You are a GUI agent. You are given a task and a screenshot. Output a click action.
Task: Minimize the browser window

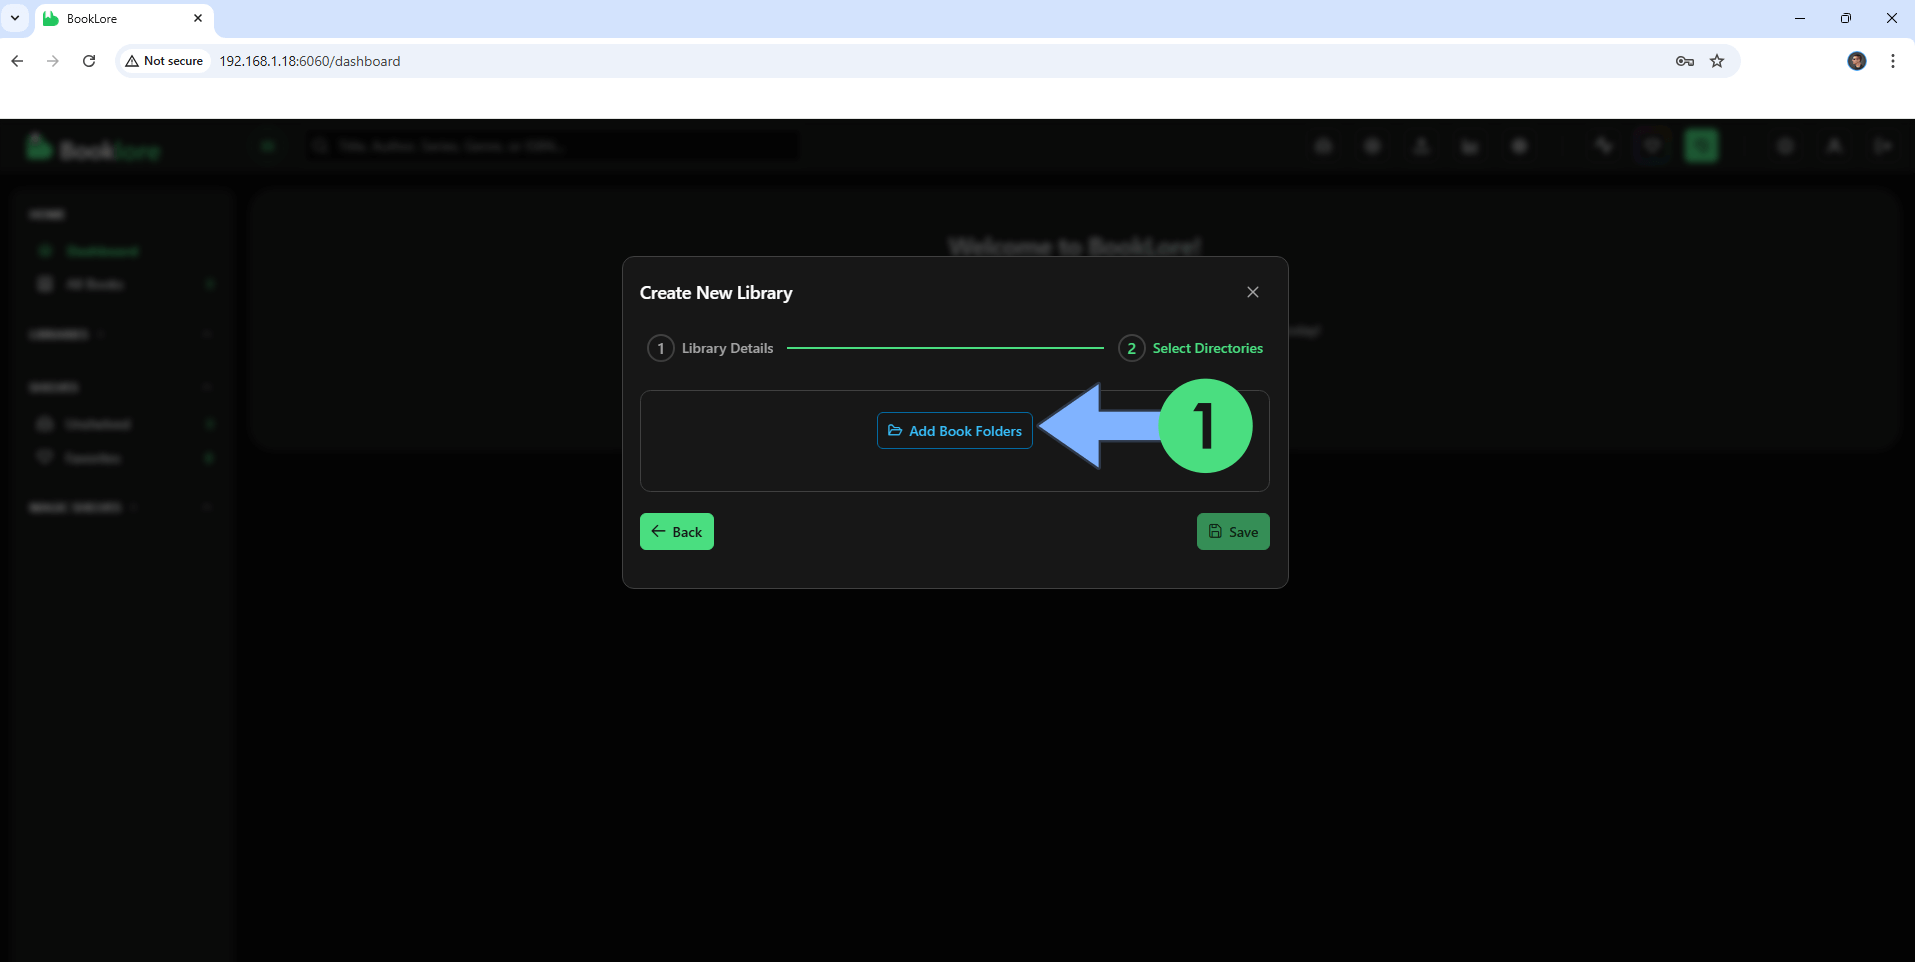(x=1799, y=18)
